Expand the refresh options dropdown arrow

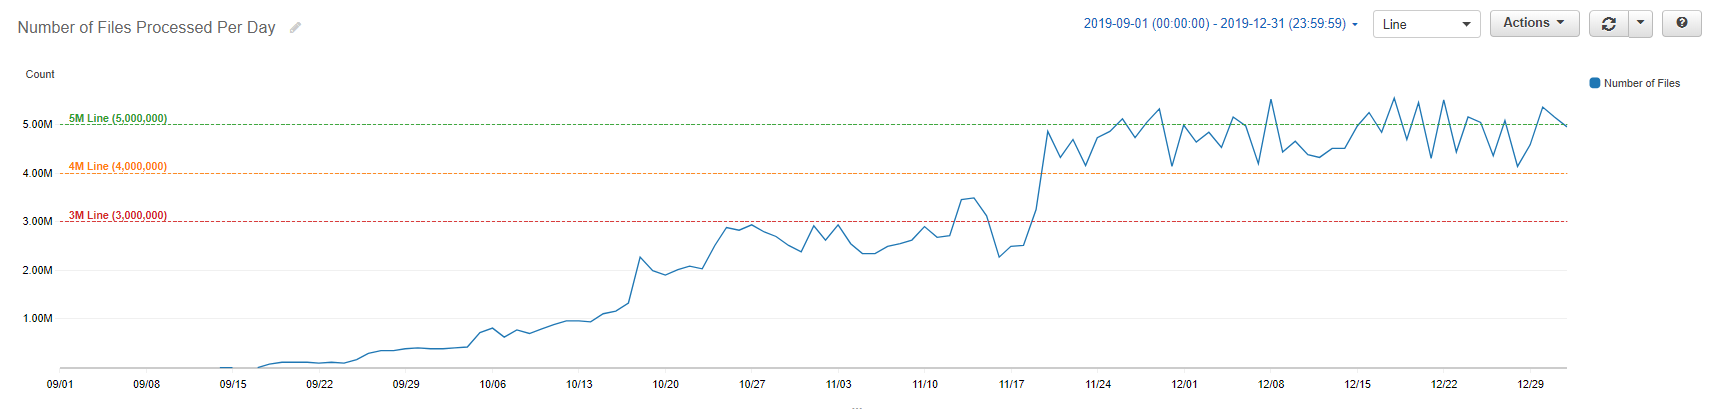1640,23
